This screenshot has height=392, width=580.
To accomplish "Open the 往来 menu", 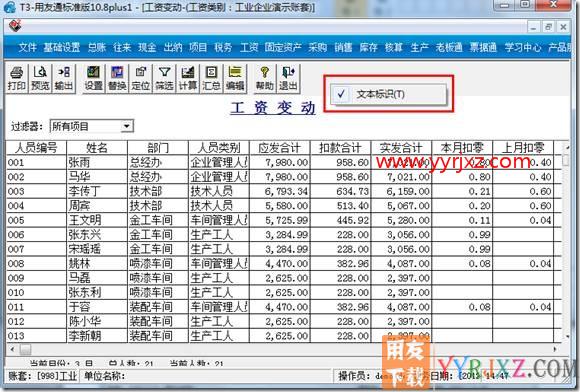I will [122, 47].
